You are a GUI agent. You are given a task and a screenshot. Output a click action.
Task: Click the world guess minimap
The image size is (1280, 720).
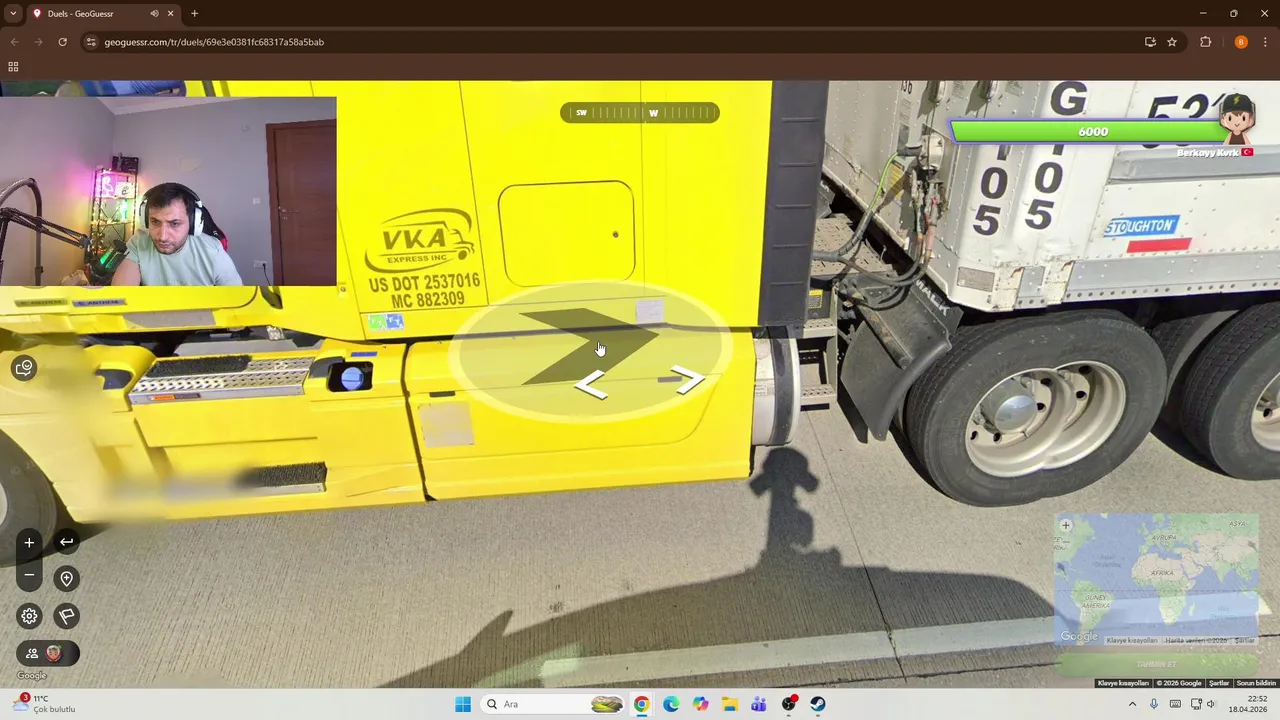click(x=1157, y=580)
